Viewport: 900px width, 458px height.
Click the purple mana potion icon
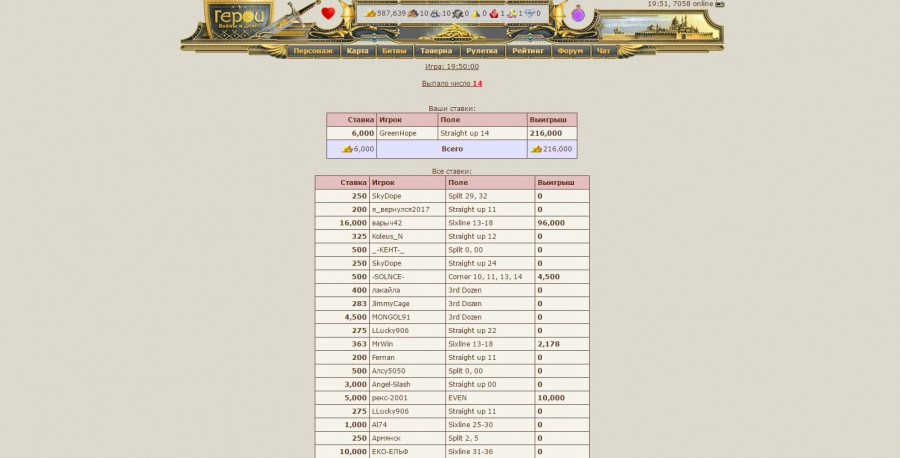pyautogui.click(x=578, y=14)
